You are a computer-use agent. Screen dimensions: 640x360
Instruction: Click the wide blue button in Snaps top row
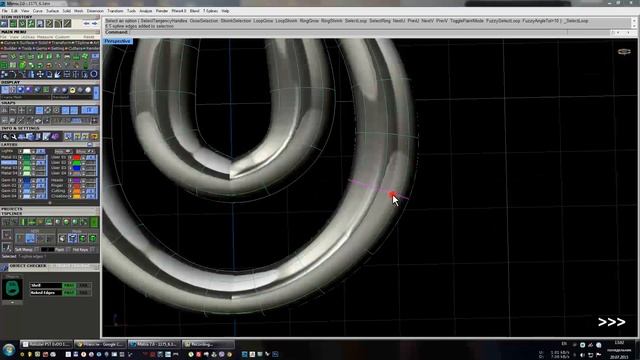point(89,110)
